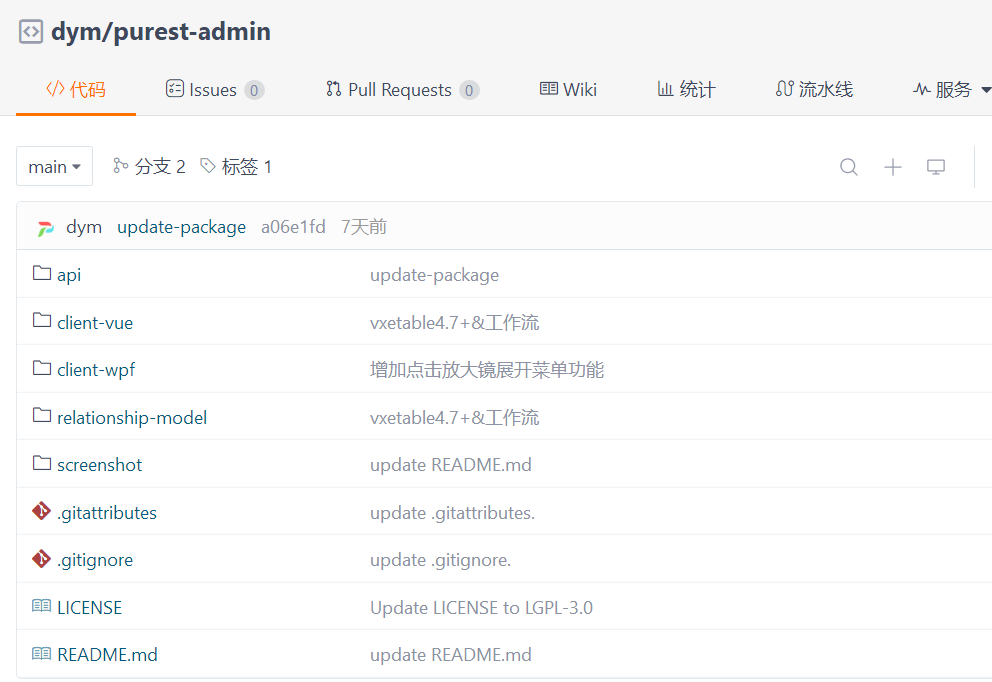Open relationship-model commit message vxetable4.7+&工作流
The height and width of the screenshot is (682, 992).
point(455,418)
